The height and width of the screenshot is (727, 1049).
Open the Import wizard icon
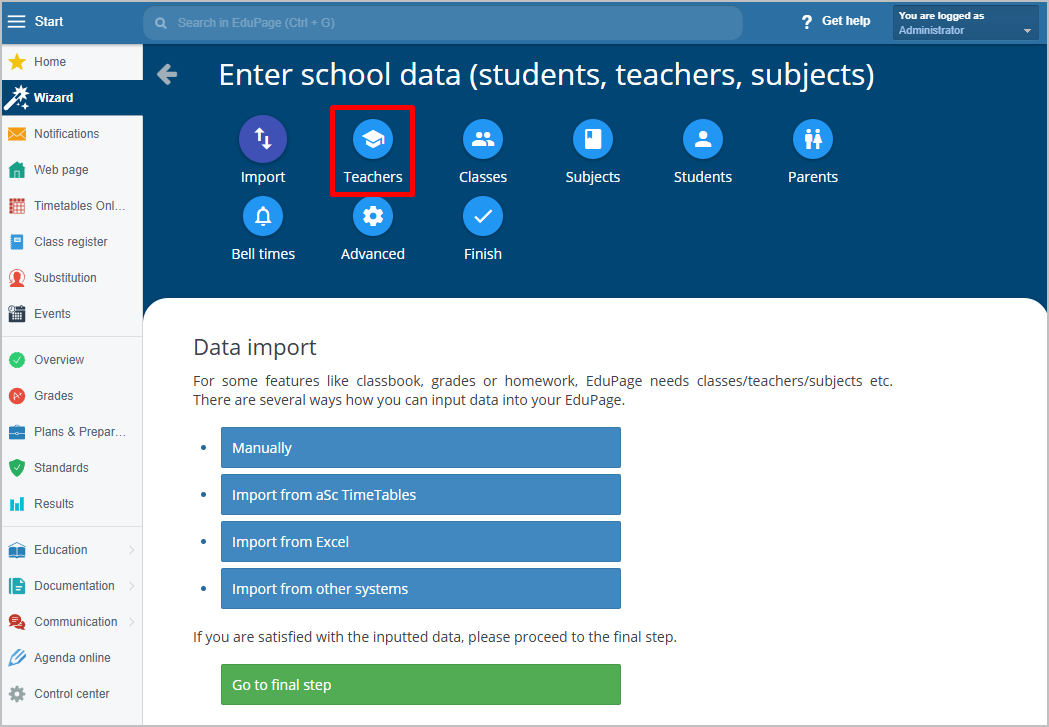(x=263, y=139)
